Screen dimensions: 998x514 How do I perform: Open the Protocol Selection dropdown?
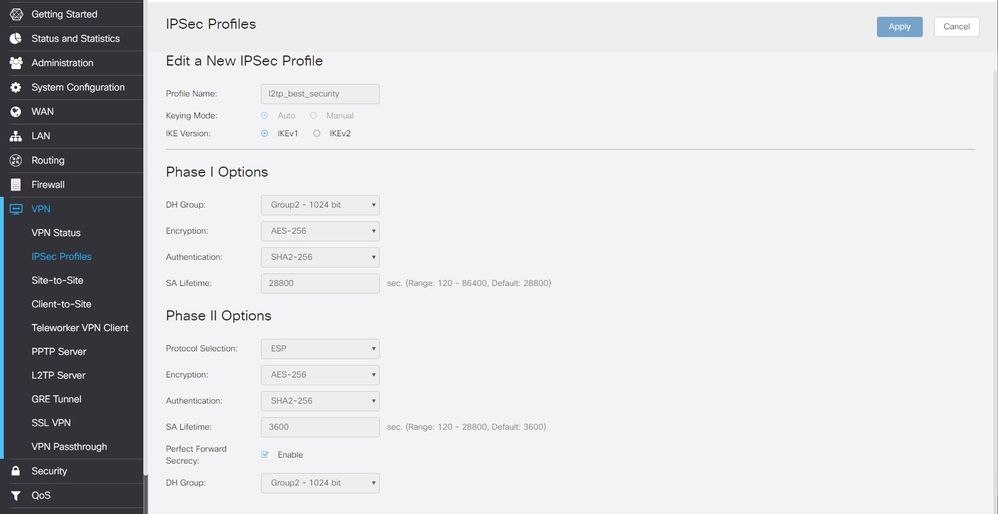[x=319, y=349]
